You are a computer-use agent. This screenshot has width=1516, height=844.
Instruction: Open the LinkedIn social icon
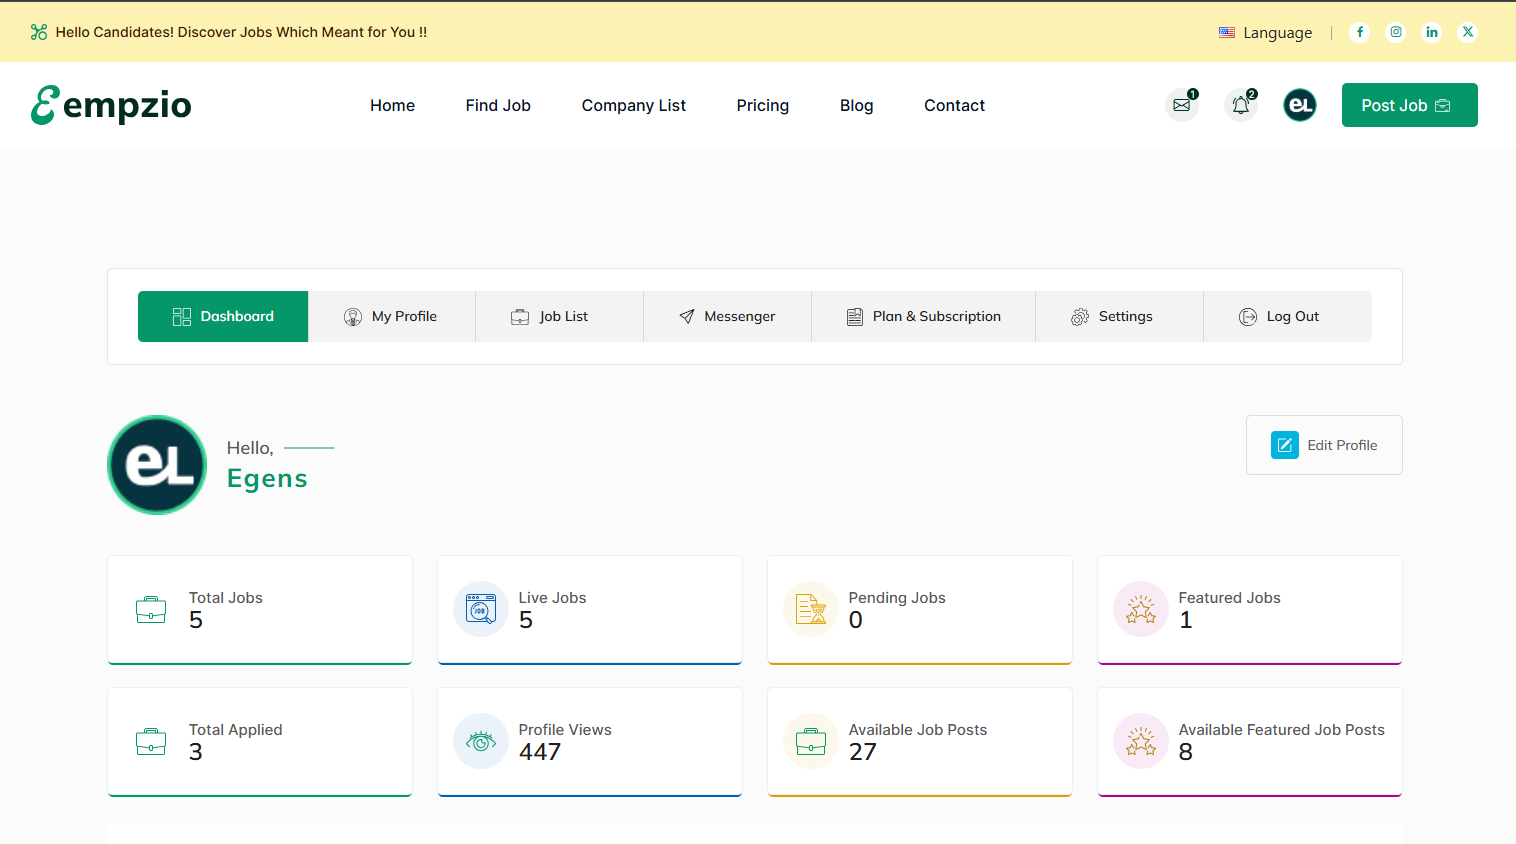pos(1432,32)
